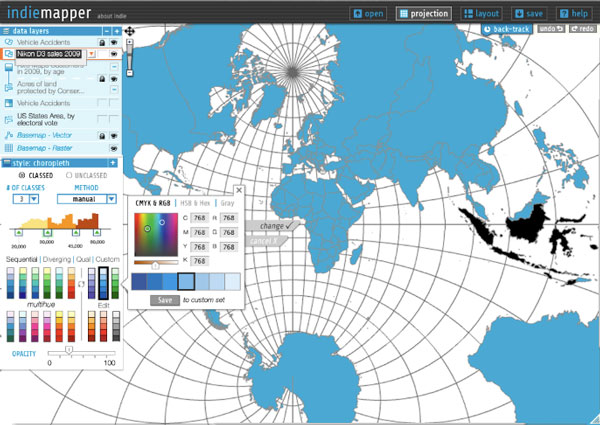
Task: Click the empty lock box on US States Area row
Action: pyautogui.click(x=102, y=119)
